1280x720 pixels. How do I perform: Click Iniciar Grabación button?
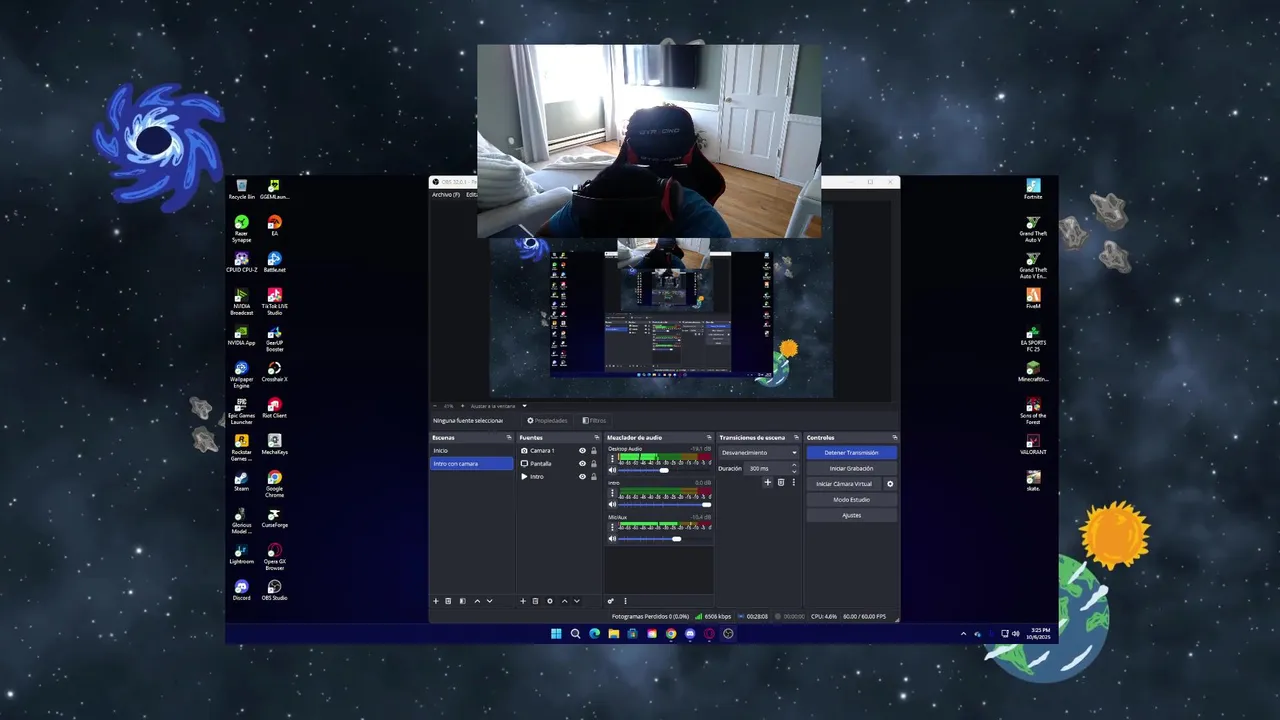coord(851,468)
